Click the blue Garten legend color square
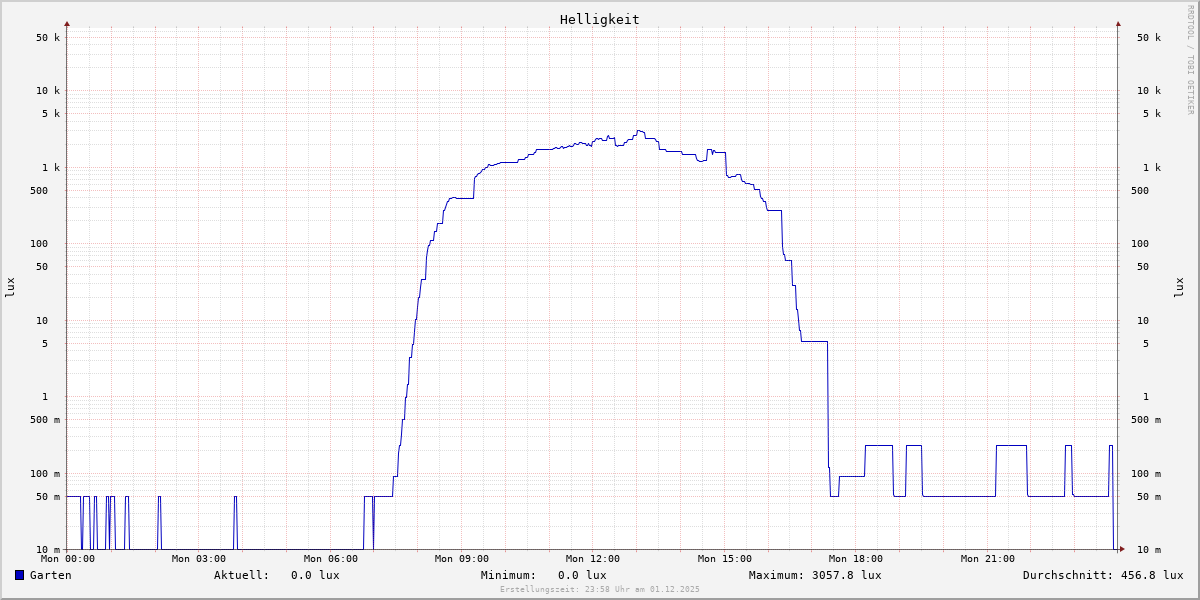Image resolution: width=1200 pixels, height=600 pixels. click(x=19, y=575)
